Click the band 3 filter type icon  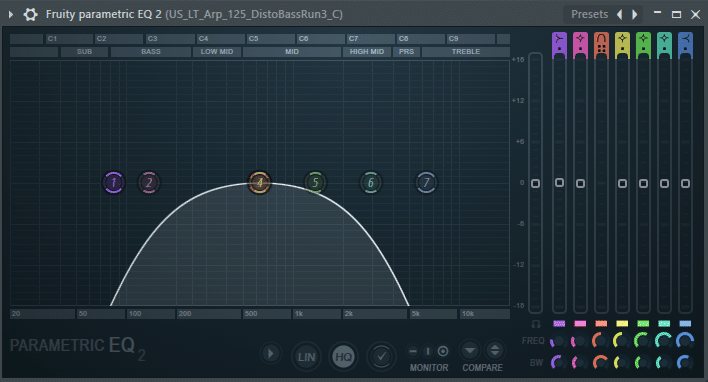(x=601, y=45)
